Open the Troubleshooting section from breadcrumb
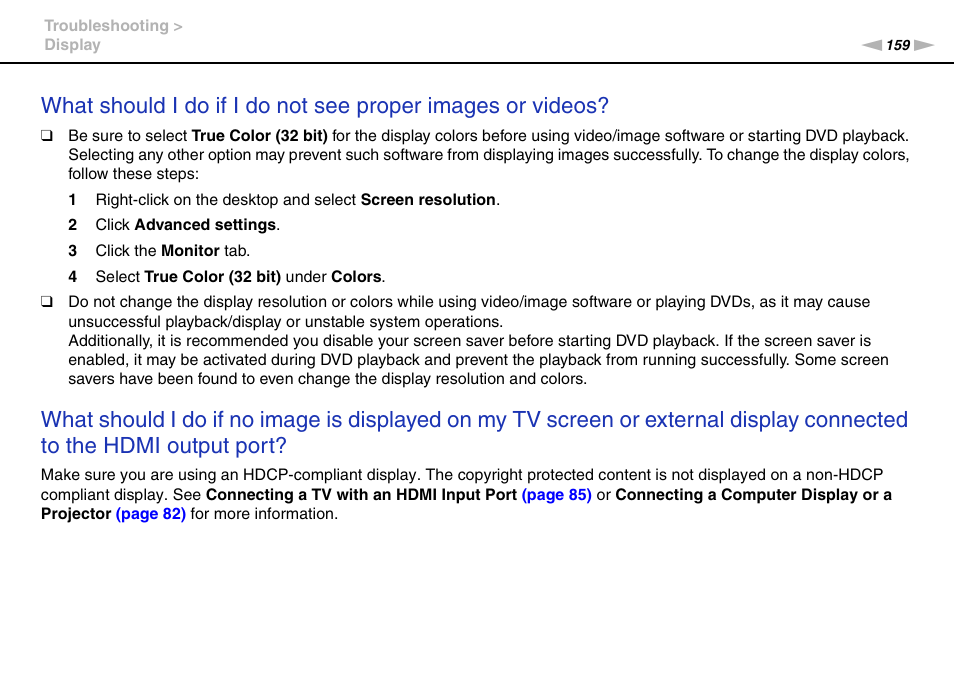The height and width of the screenshot is (674, 954). pos(104,25)
